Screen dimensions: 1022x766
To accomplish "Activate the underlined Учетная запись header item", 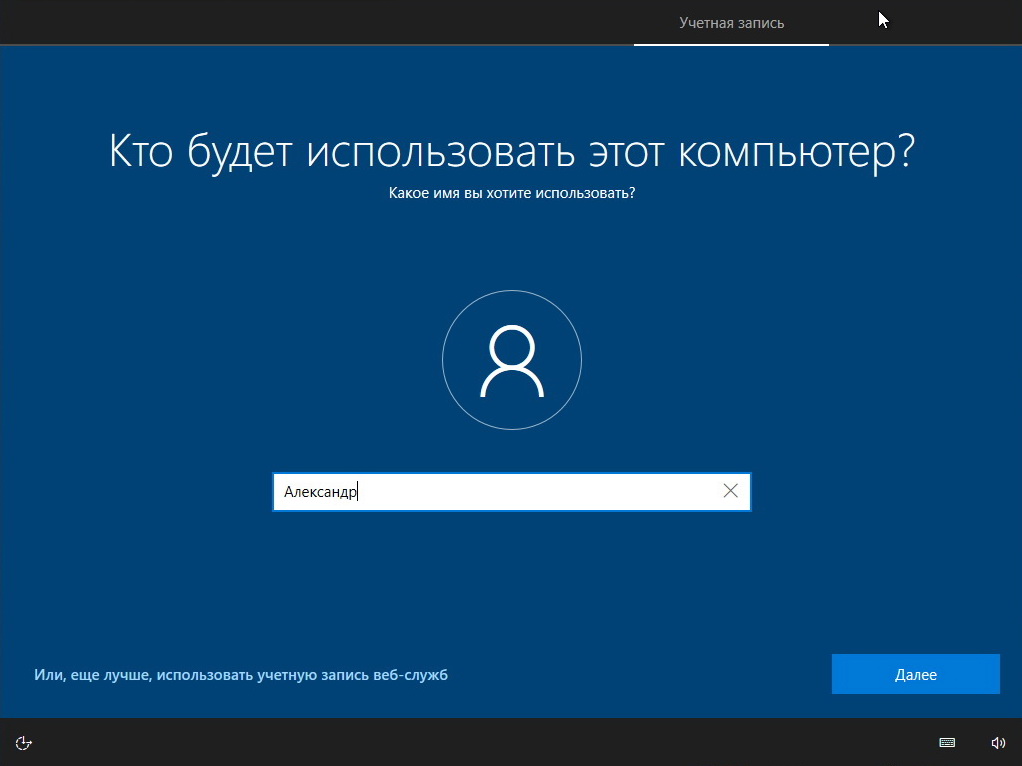I will pos(731,23).
